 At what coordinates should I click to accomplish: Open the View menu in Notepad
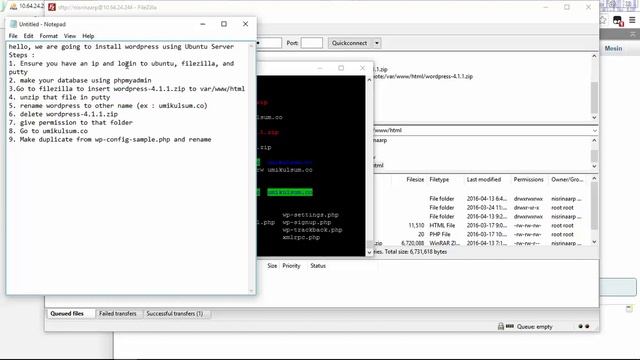pos(70,36)
